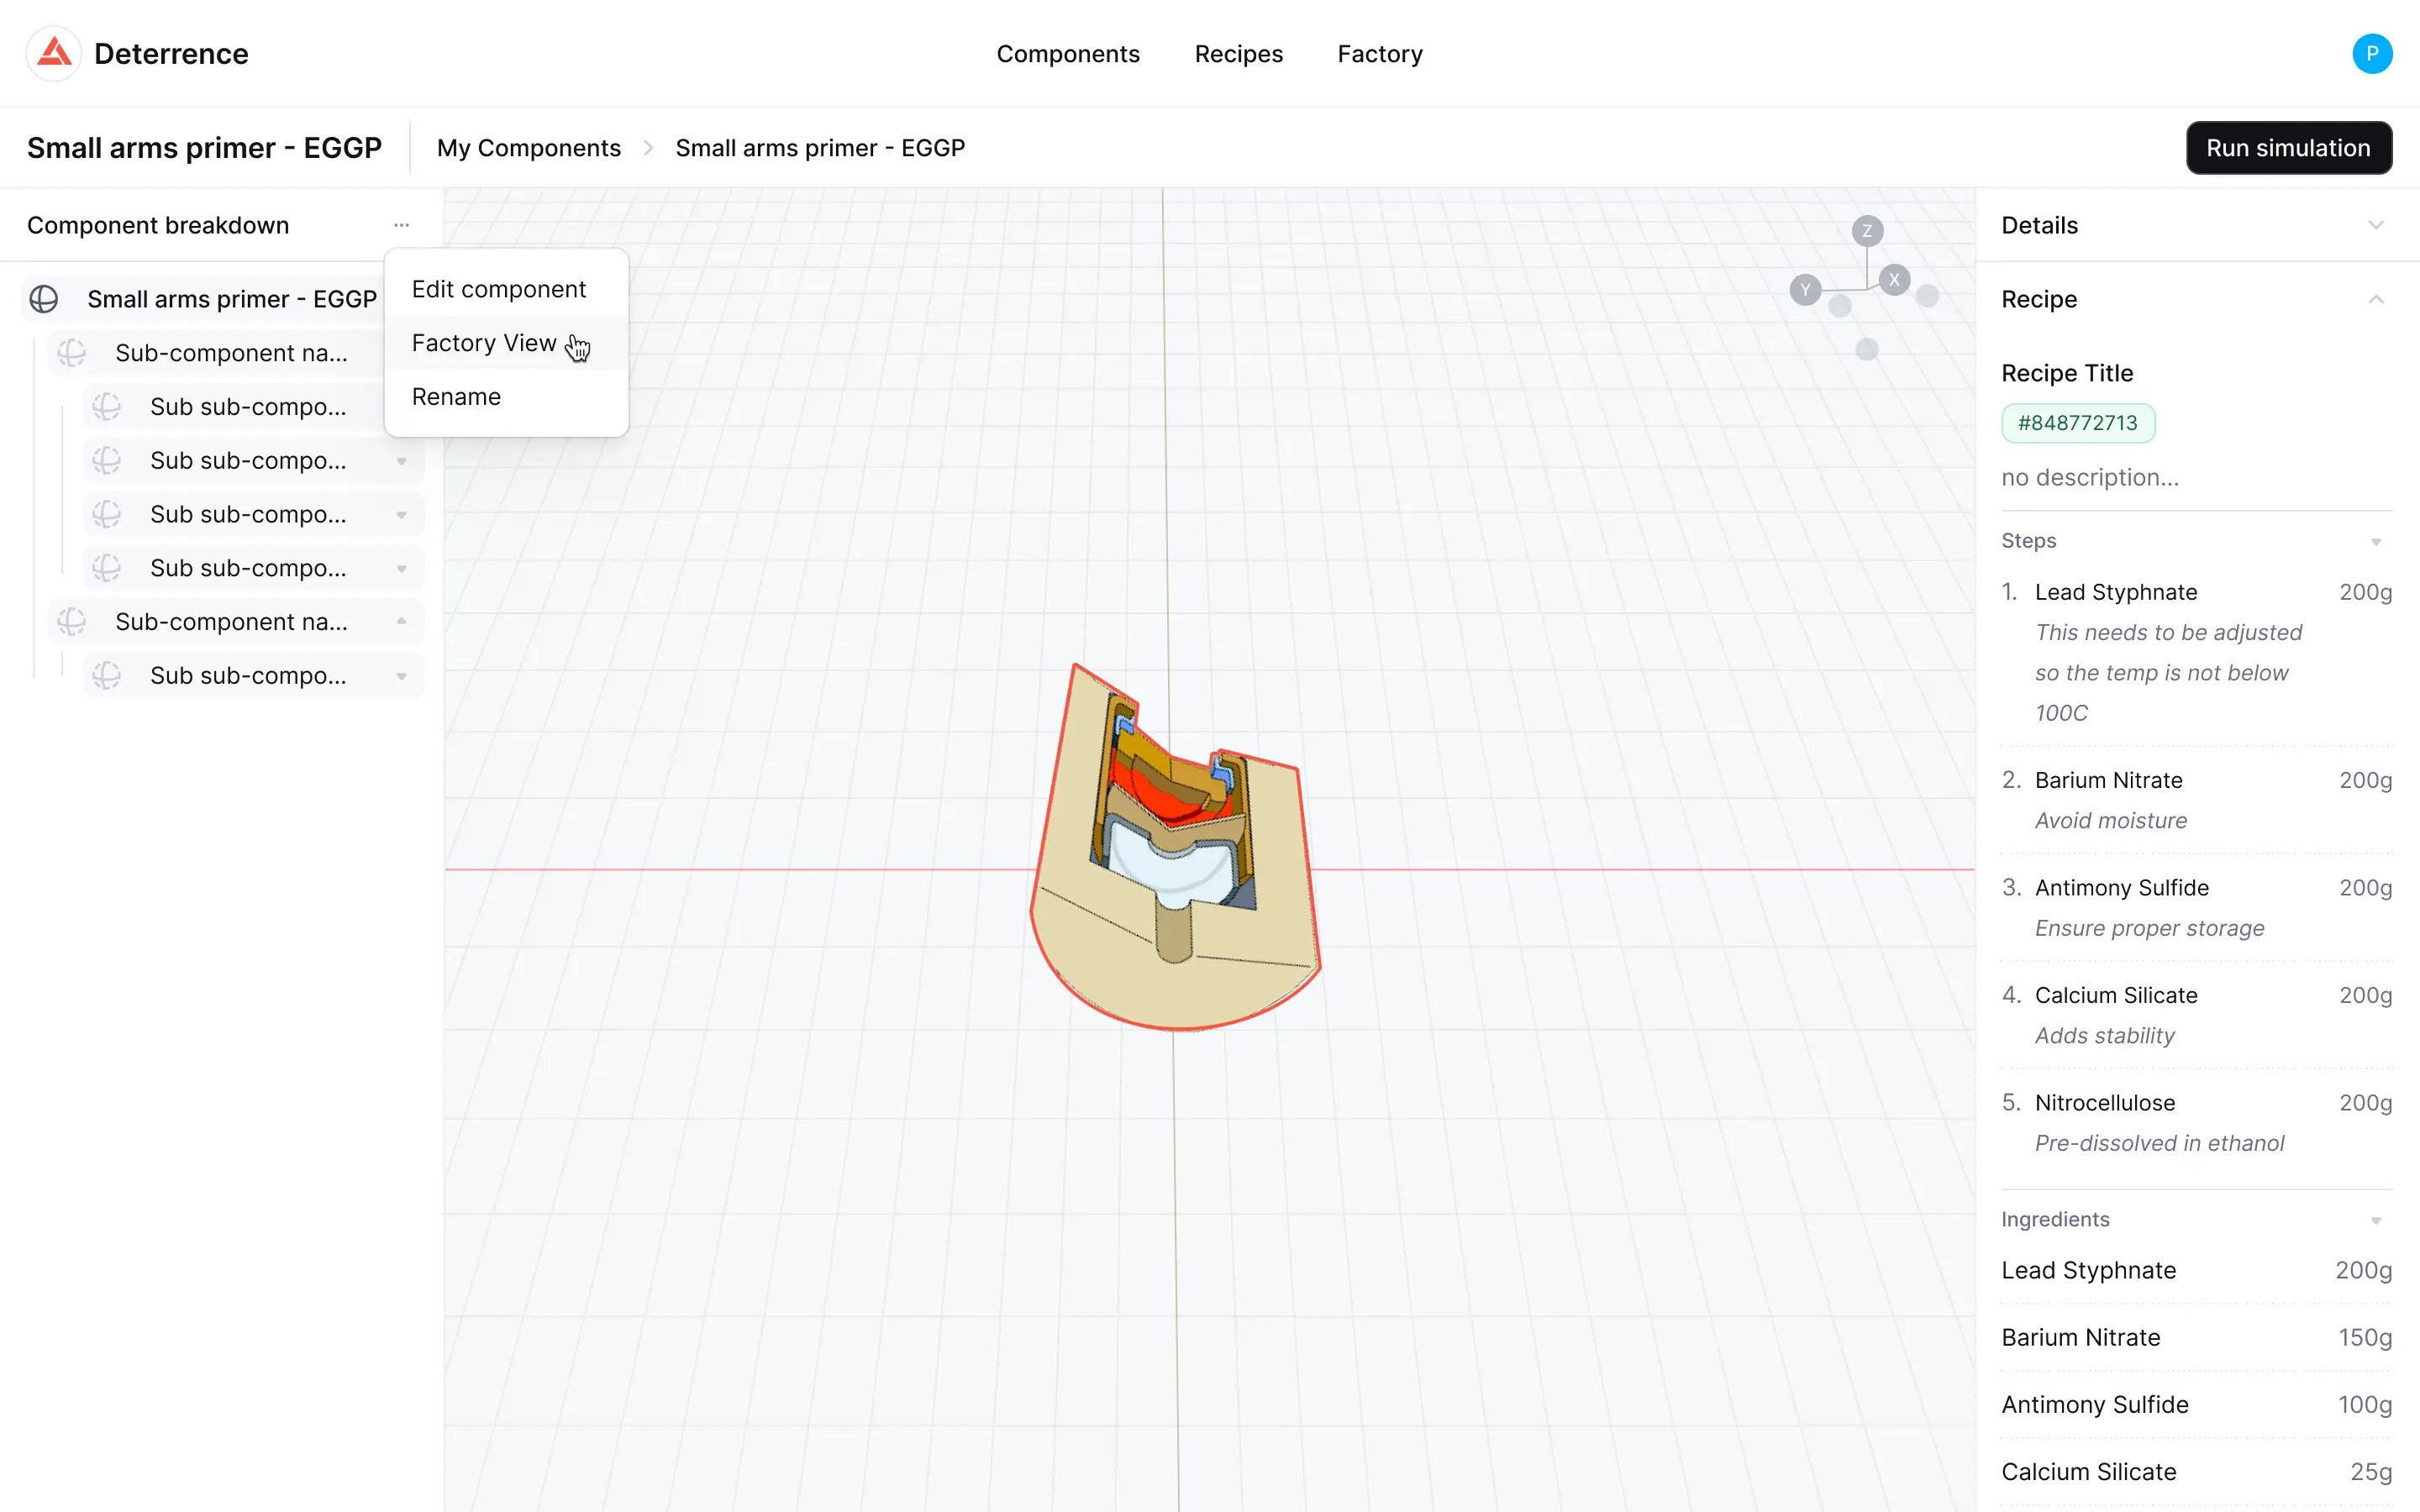
Task: Collapse the Steps list arrow
Action: click(x=2375, y=541)
